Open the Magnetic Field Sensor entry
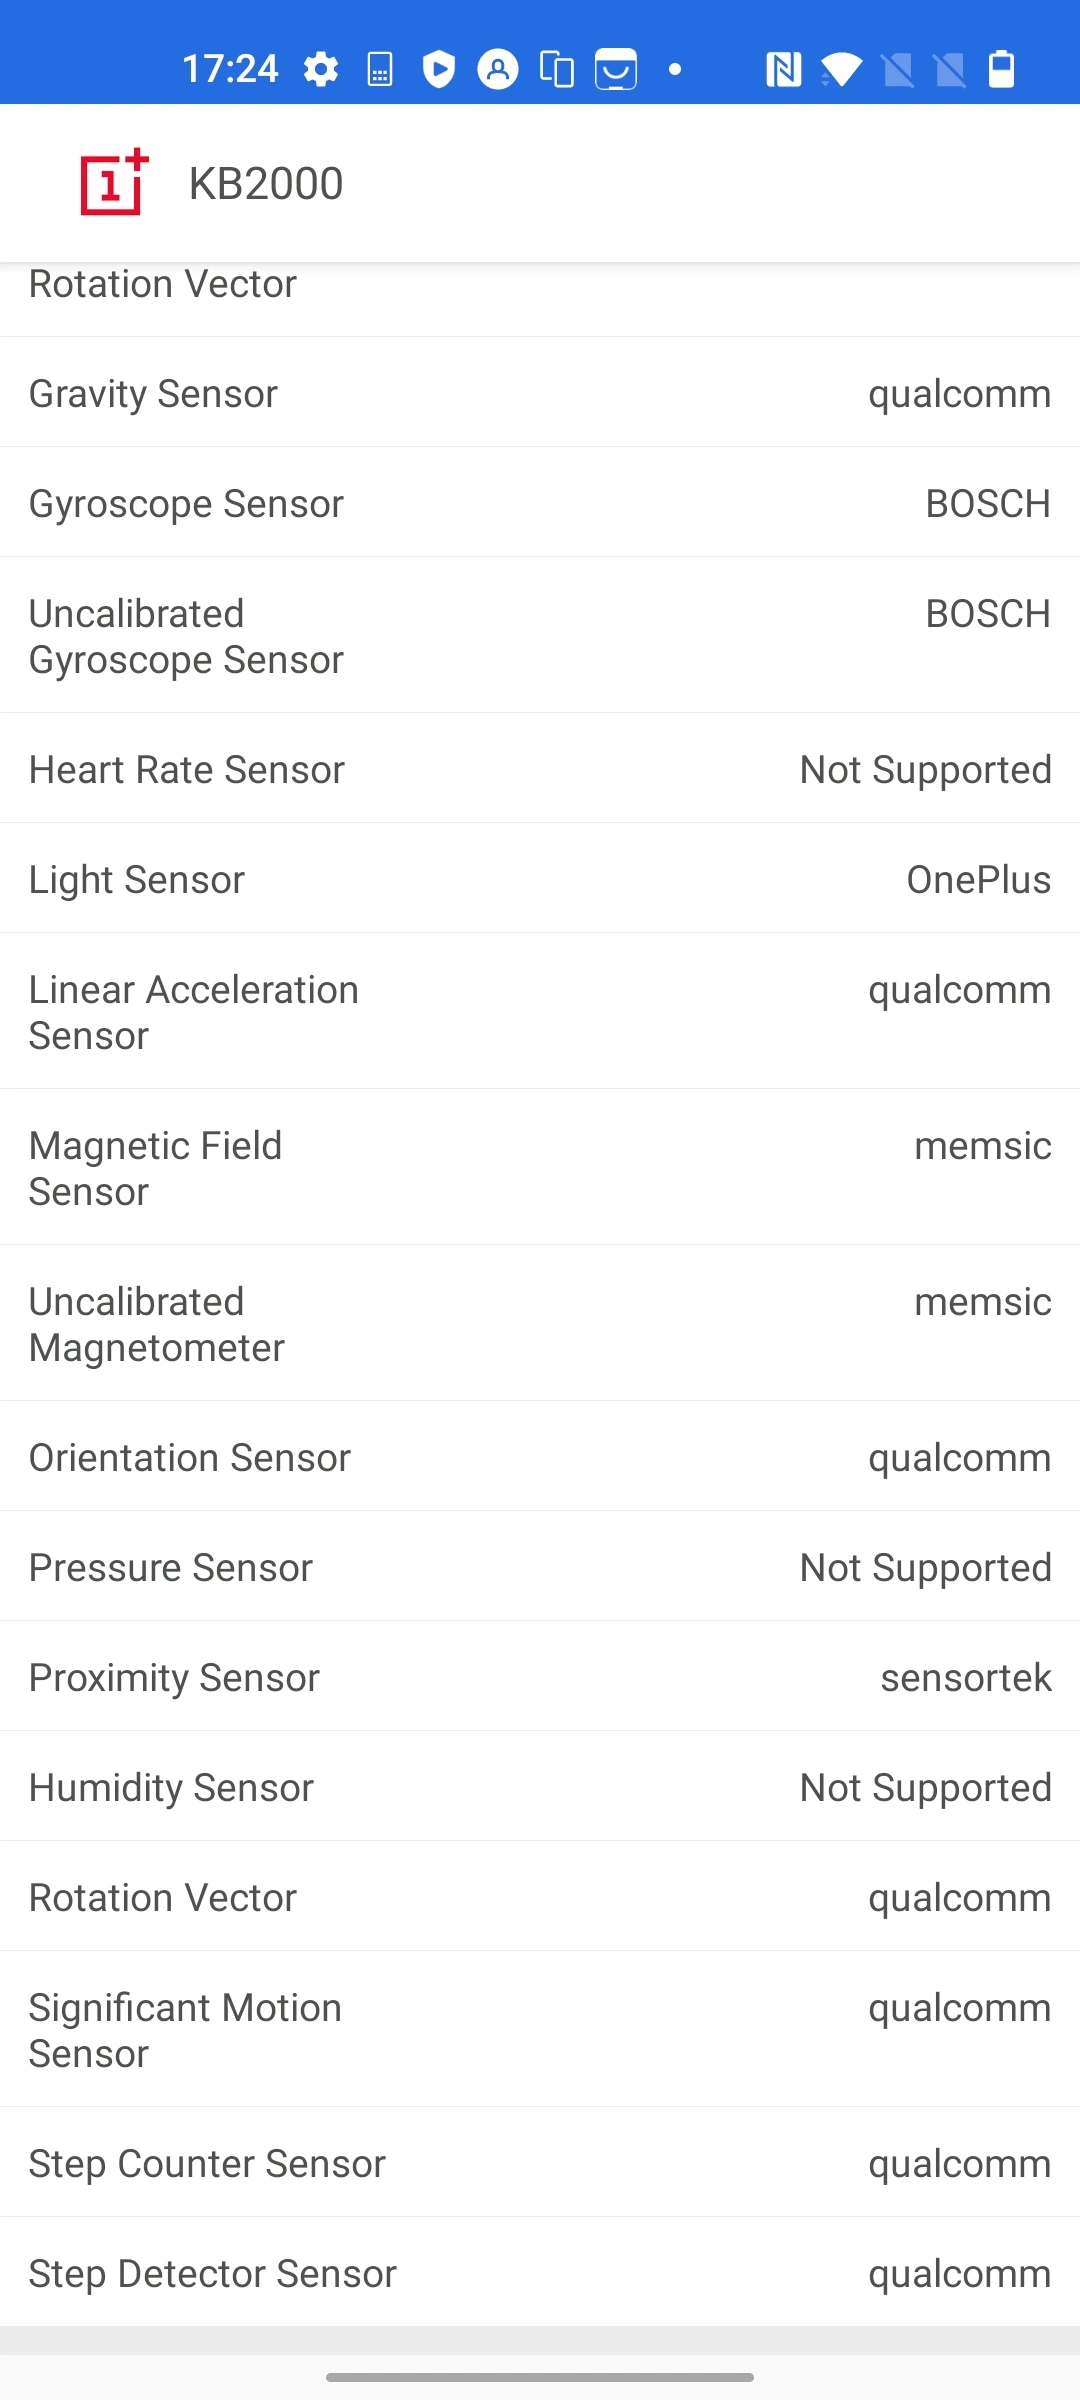This screenshot has width=1080, height=2400. (540, 1168)
